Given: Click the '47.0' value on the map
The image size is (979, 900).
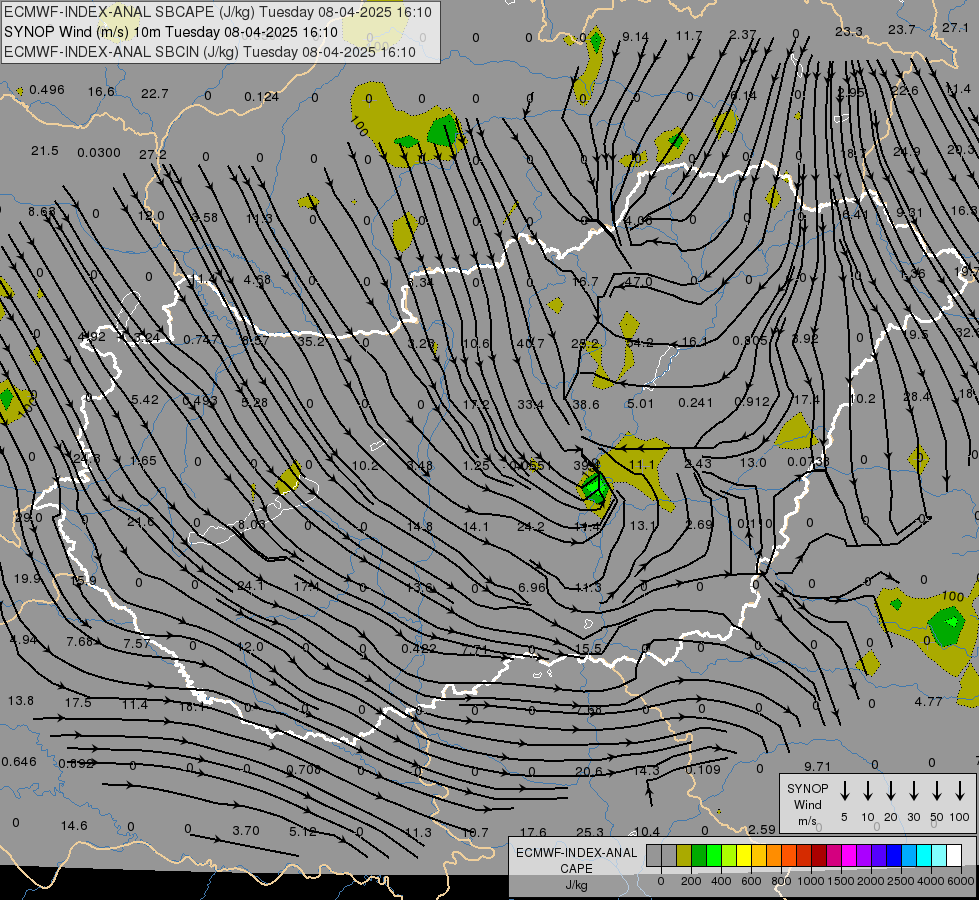Looking at the screenshot, I should [x=638, y=282].
